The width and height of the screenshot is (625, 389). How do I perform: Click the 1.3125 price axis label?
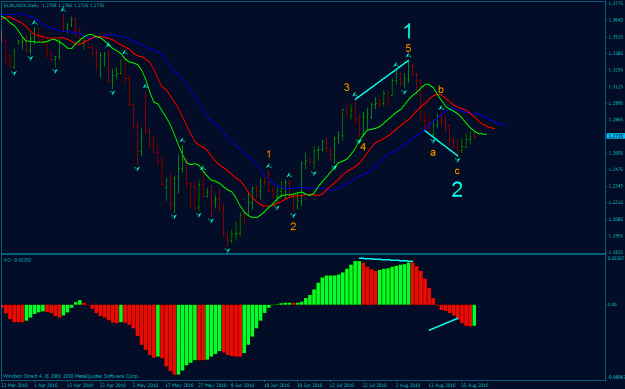(615, 86)
